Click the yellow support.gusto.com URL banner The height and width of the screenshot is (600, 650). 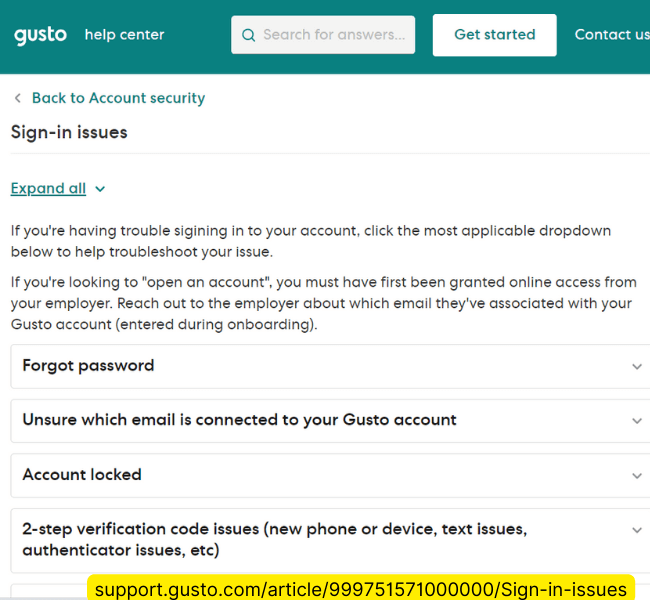click(x=361, y=588)
